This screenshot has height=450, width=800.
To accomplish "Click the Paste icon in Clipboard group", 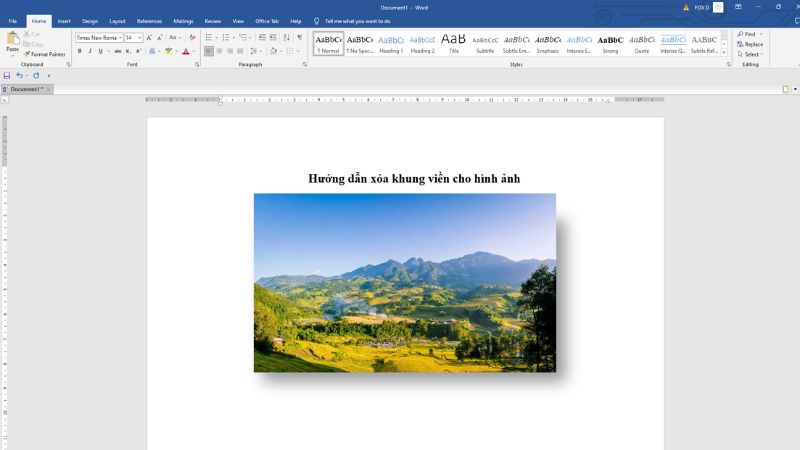I will (x=12, y=41).
